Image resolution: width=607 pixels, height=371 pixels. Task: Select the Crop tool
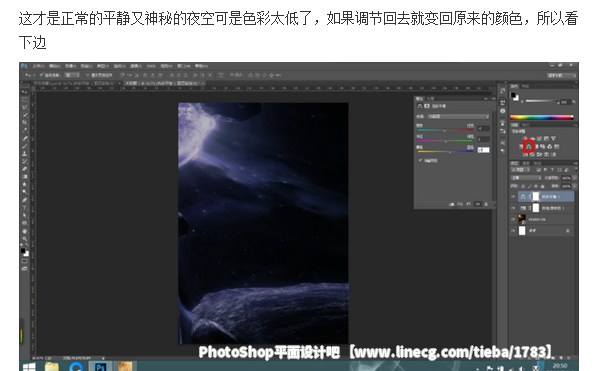[x=25, y=122]
